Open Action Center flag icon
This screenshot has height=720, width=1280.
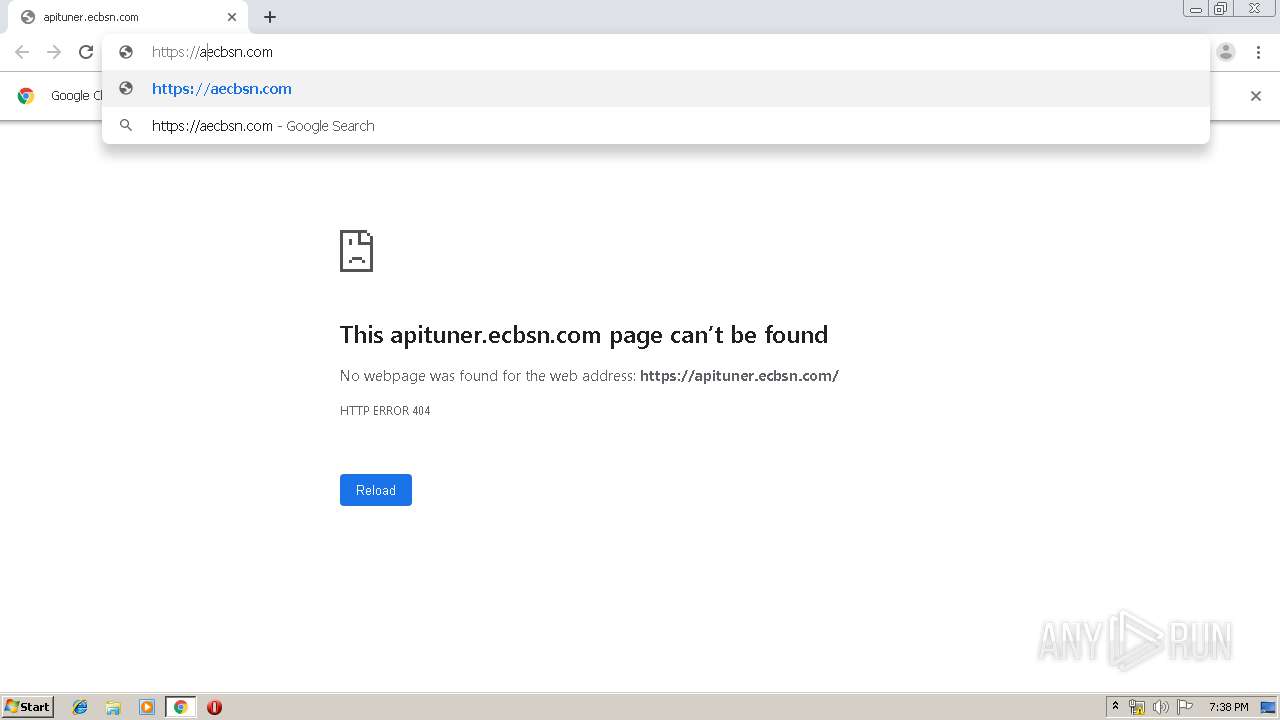coord(1185,707)
